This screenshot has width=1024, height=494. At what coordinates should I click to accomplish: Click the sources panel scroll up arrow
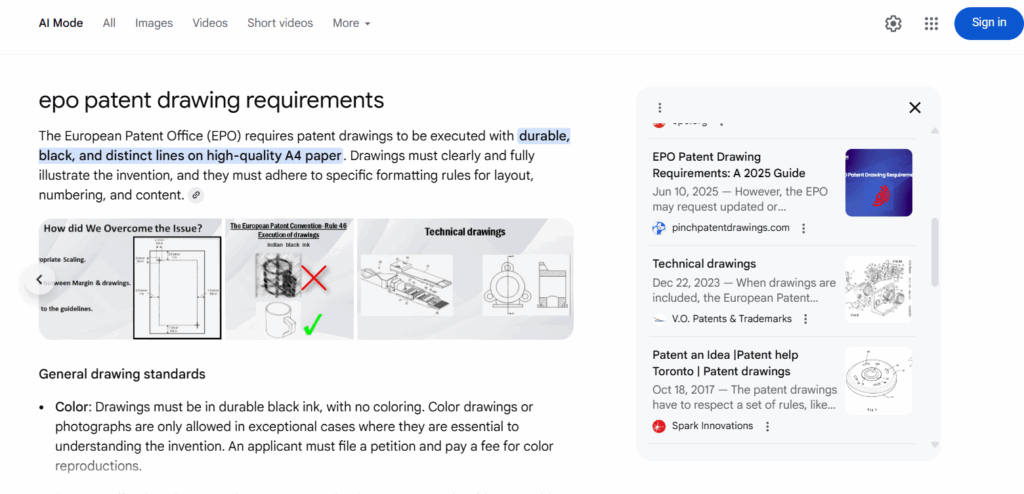935,131
